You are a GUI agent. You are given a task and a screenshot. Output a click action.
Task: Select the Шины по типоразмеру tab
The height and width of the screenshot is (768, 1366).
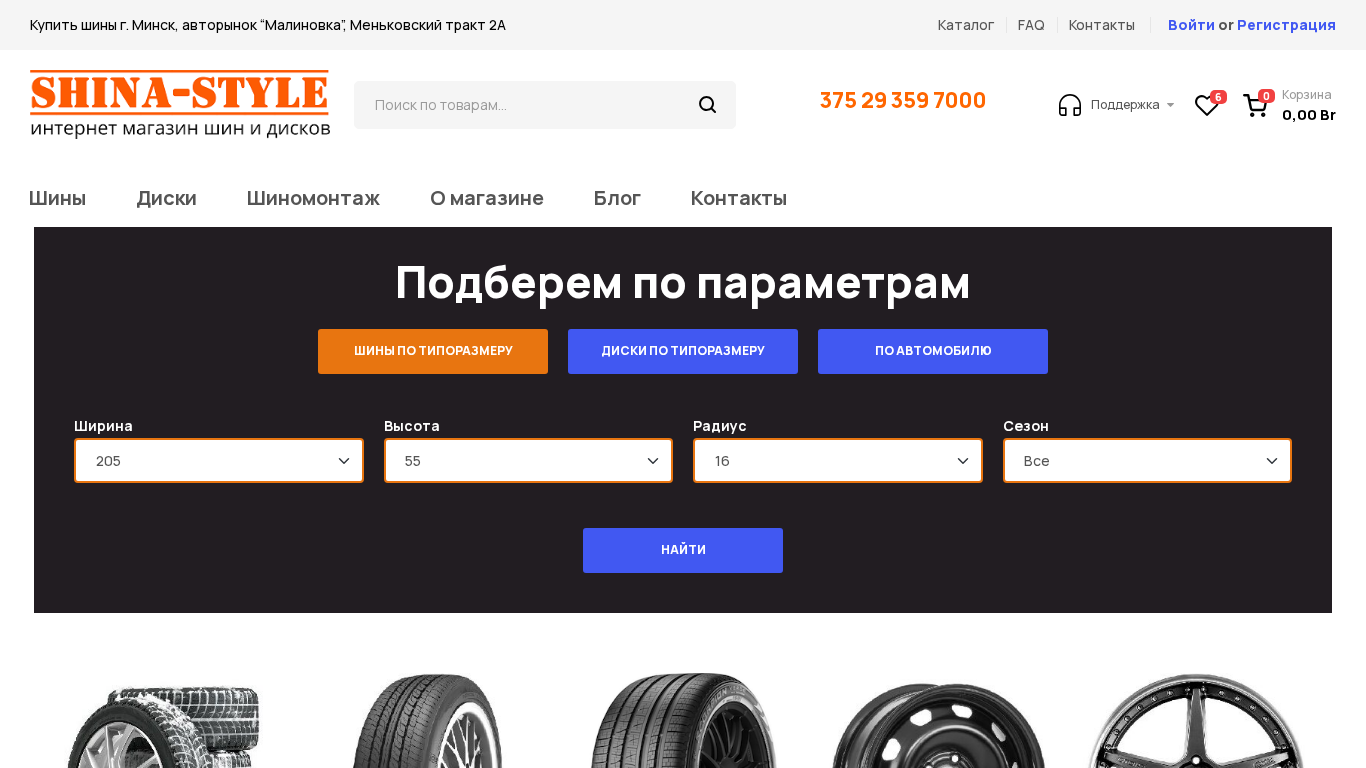point(433,351)
